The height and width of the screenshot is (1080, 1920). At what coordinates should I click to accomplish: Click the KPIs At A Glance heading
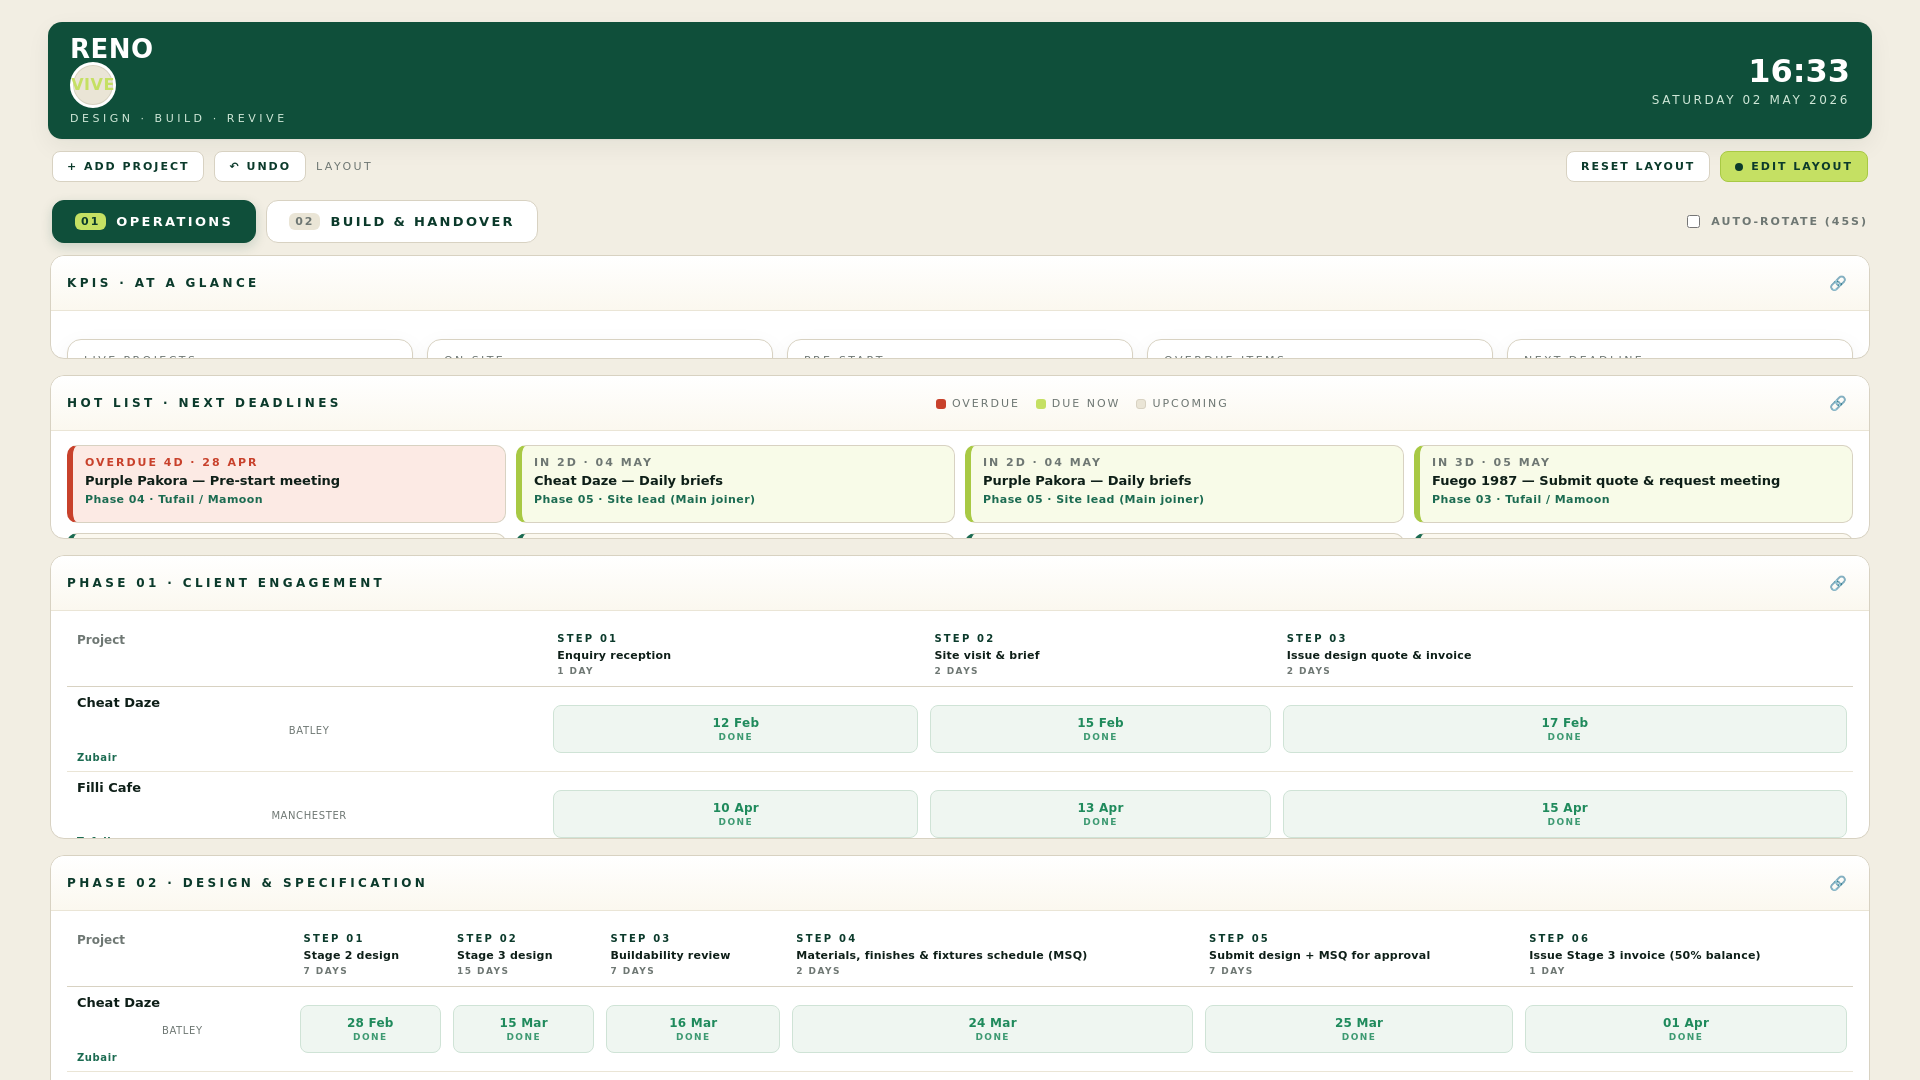coord(162,283)
